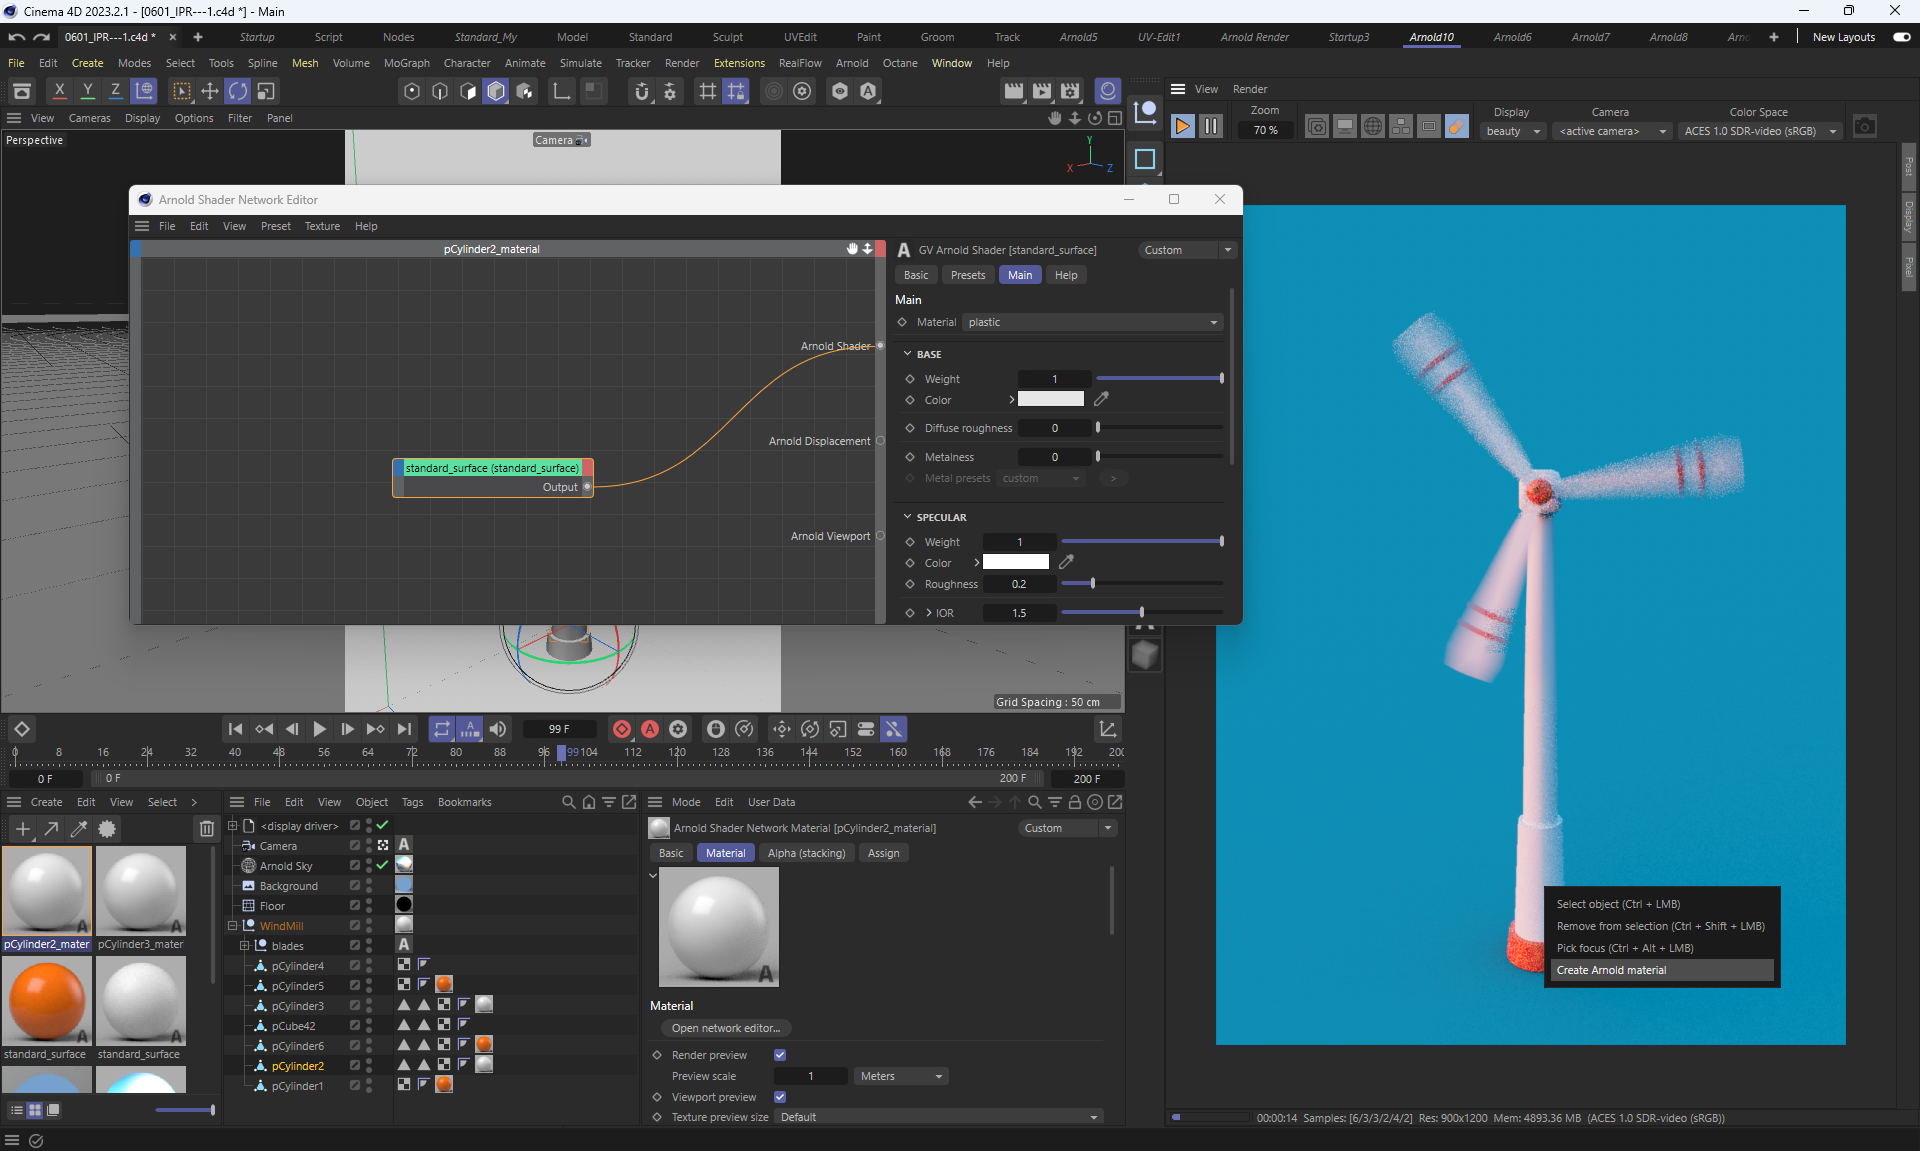Click the specular Color white swatch
The image size is (1920, 1151).
click(x=1015, y=562)
